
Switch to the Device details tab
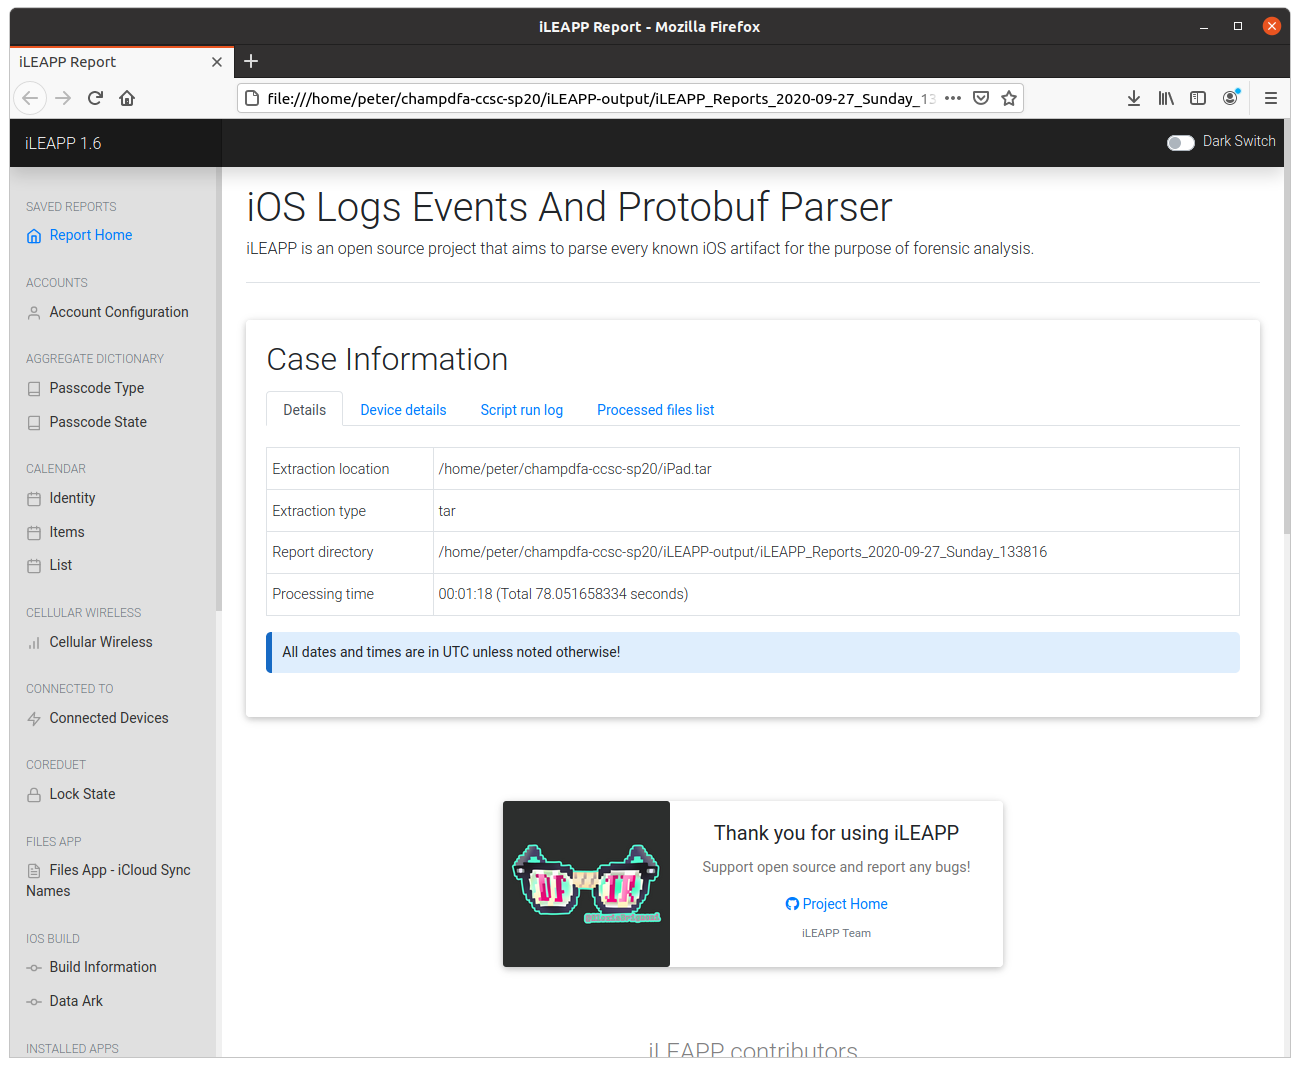pyautogui.click(x=403, y=410)
